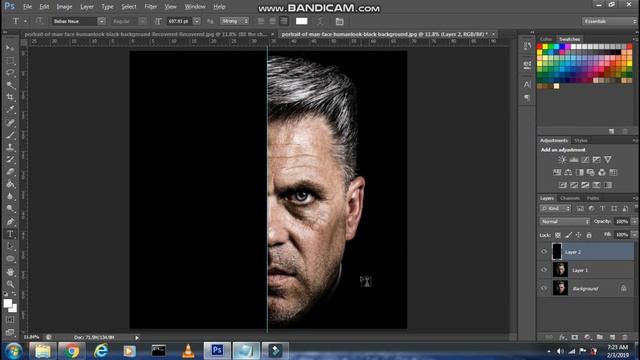Add a Hue/Saturation adjustment

[557, 172]
